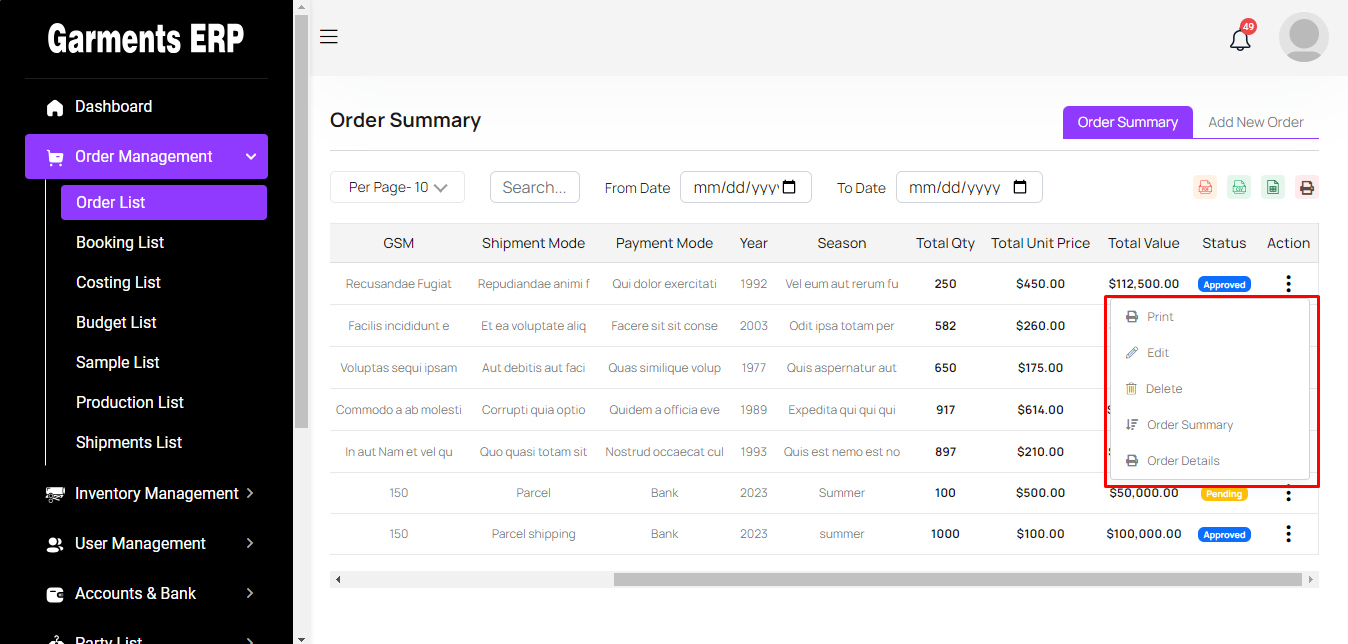
Task: Go to the Dashboard page
Action: [x=113, y=106]
